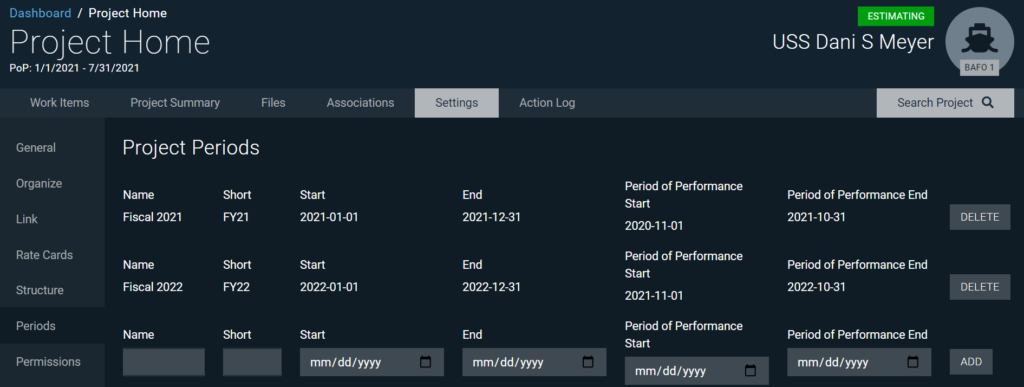Click the ADD period button

click(971, 362)
